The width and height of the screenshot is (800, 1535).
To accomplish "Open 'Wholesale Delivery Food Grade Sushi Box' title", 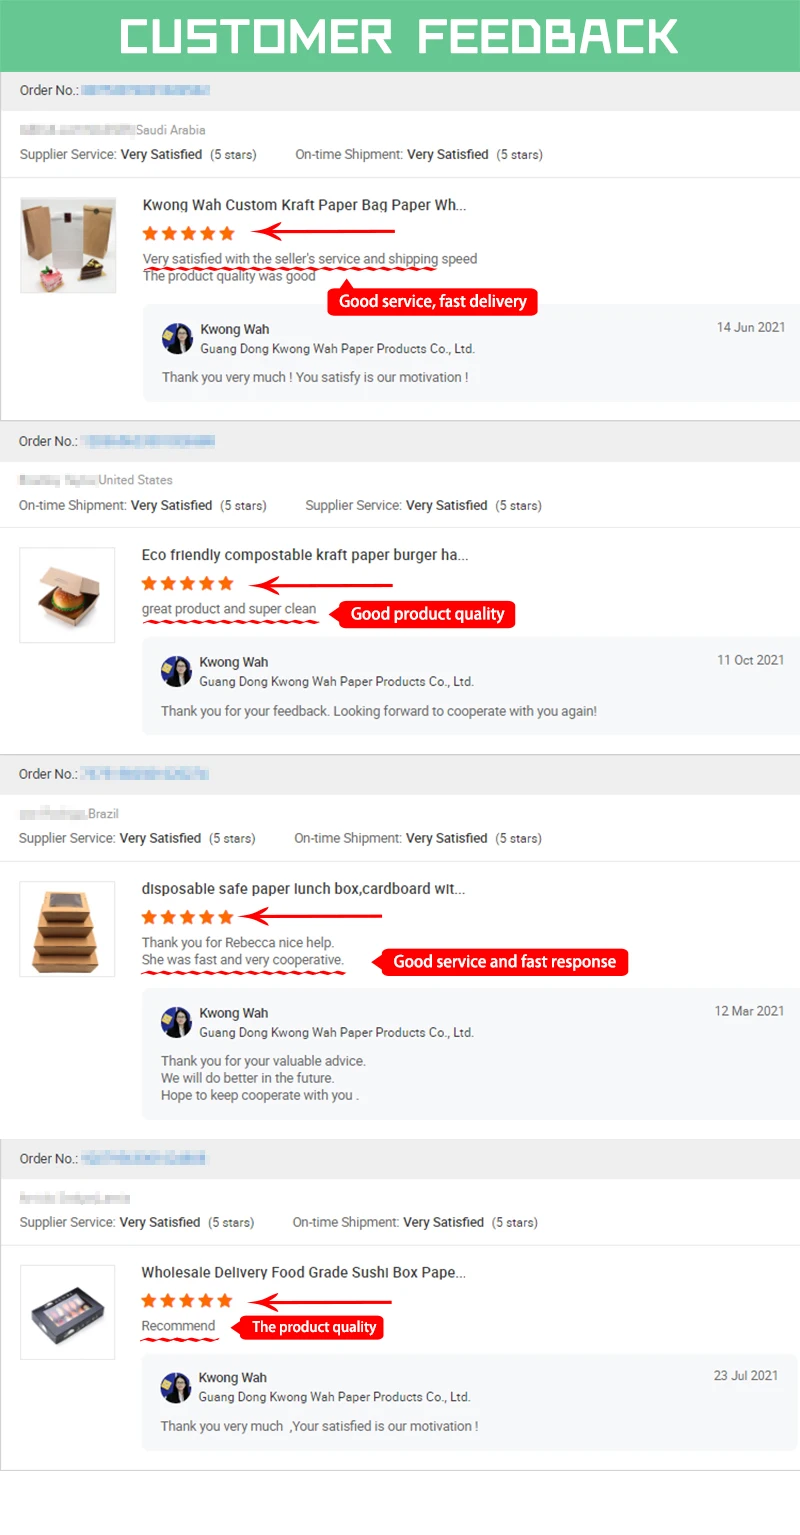I will pyautogui.click(x=303, y=1273).
